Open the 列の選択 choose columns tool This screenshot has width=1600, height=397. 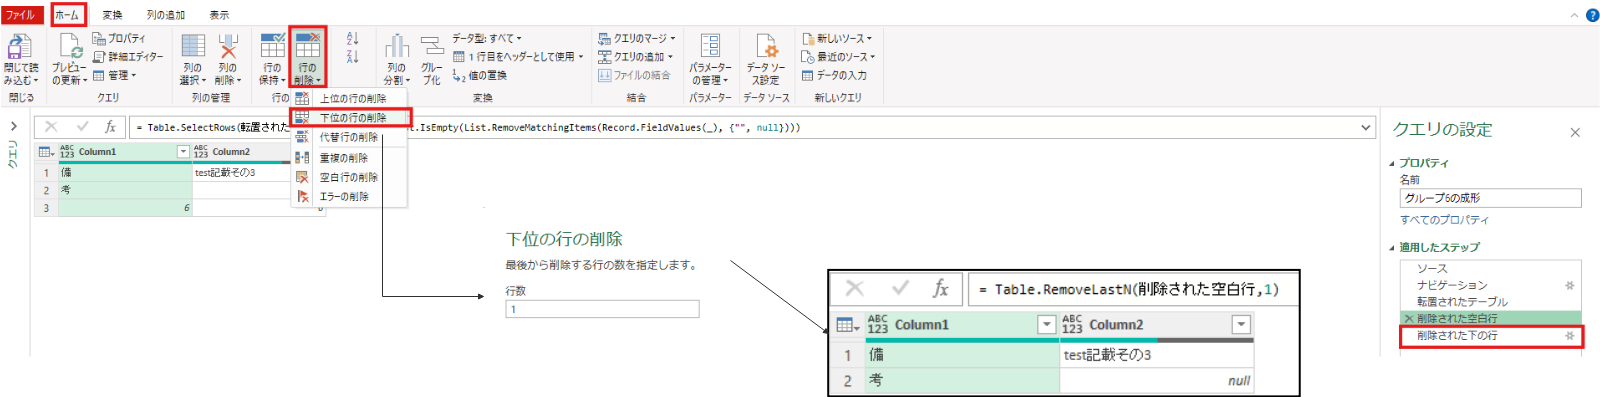(x=193, y=46)
